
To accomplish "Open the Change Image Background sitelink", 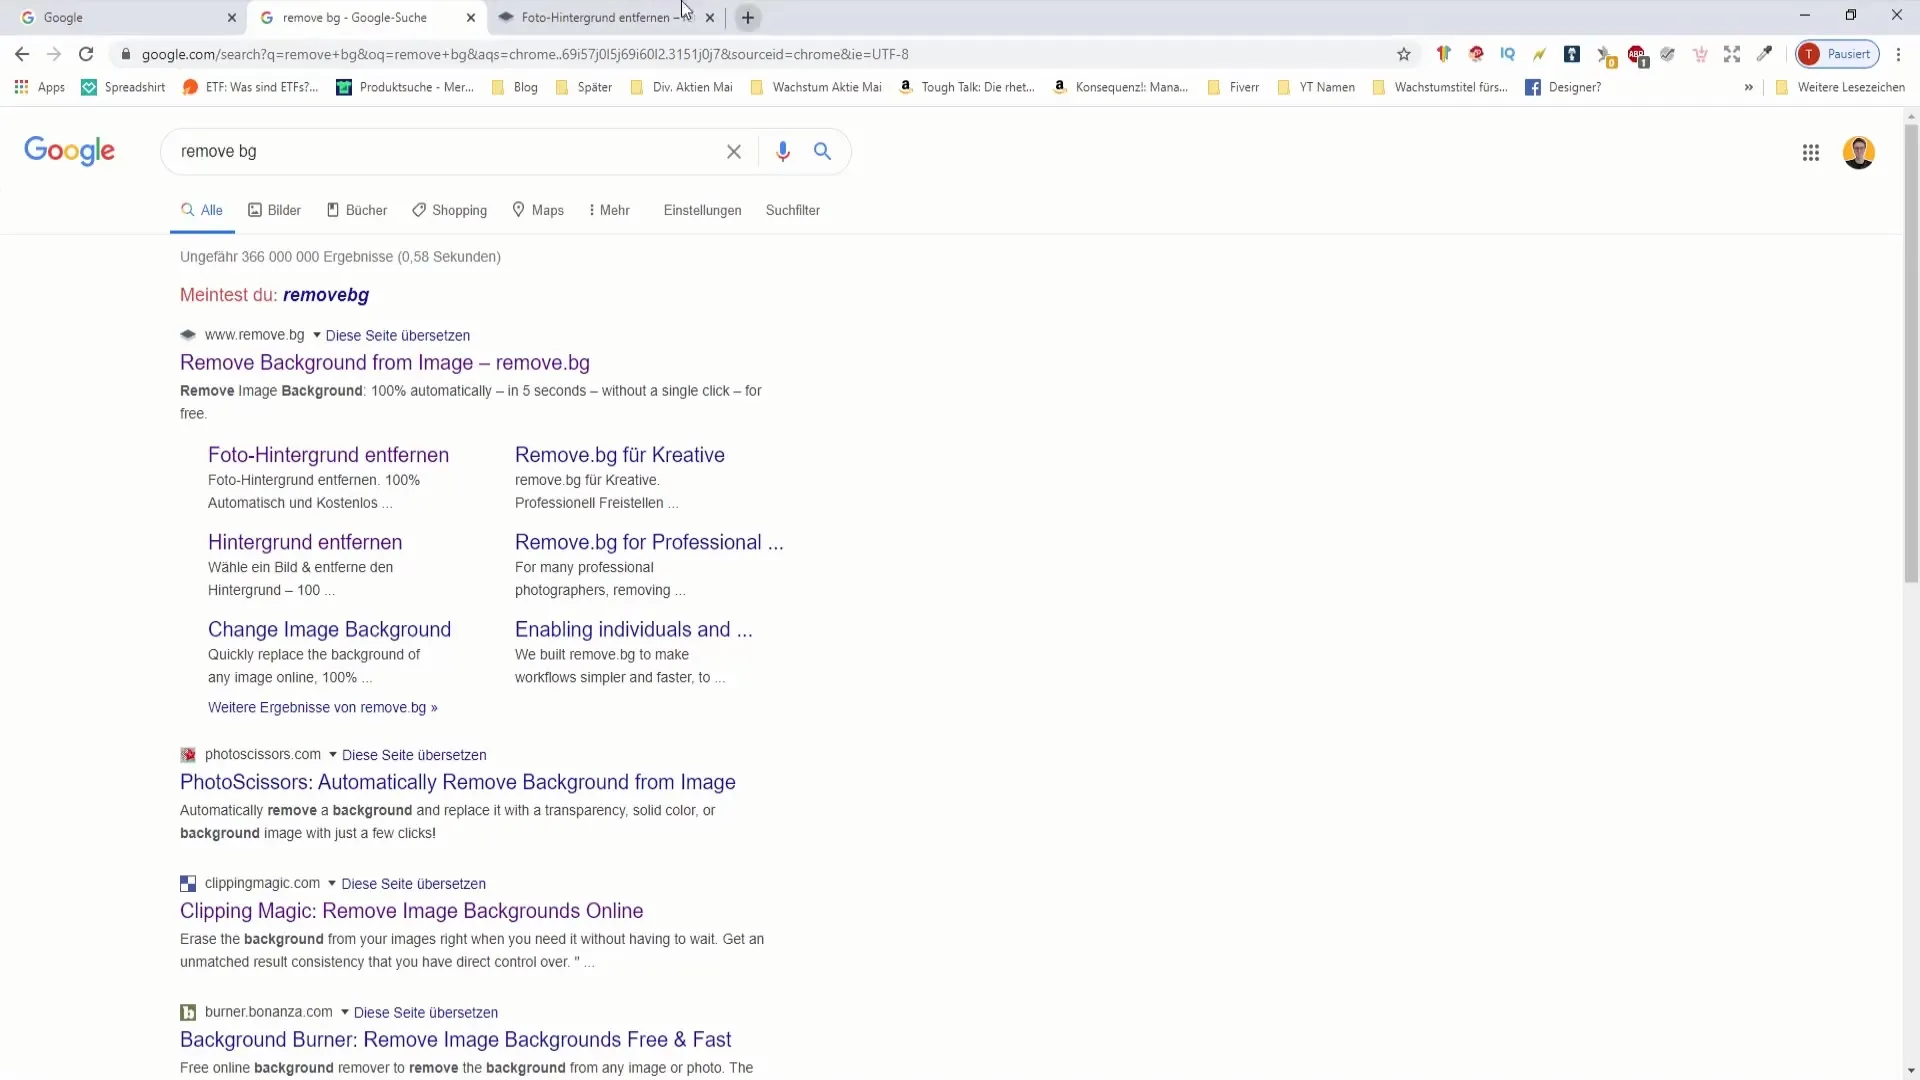I will 329,630.
